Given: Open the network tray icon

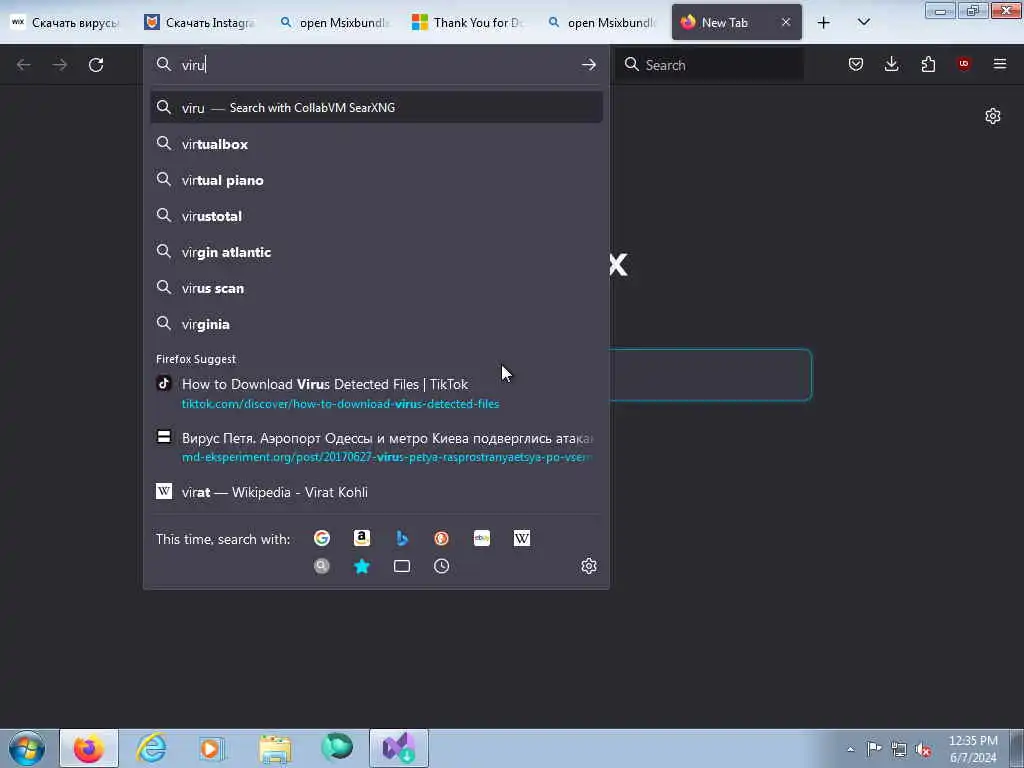Looking at the screenshot, I should [x=899, y=749].
